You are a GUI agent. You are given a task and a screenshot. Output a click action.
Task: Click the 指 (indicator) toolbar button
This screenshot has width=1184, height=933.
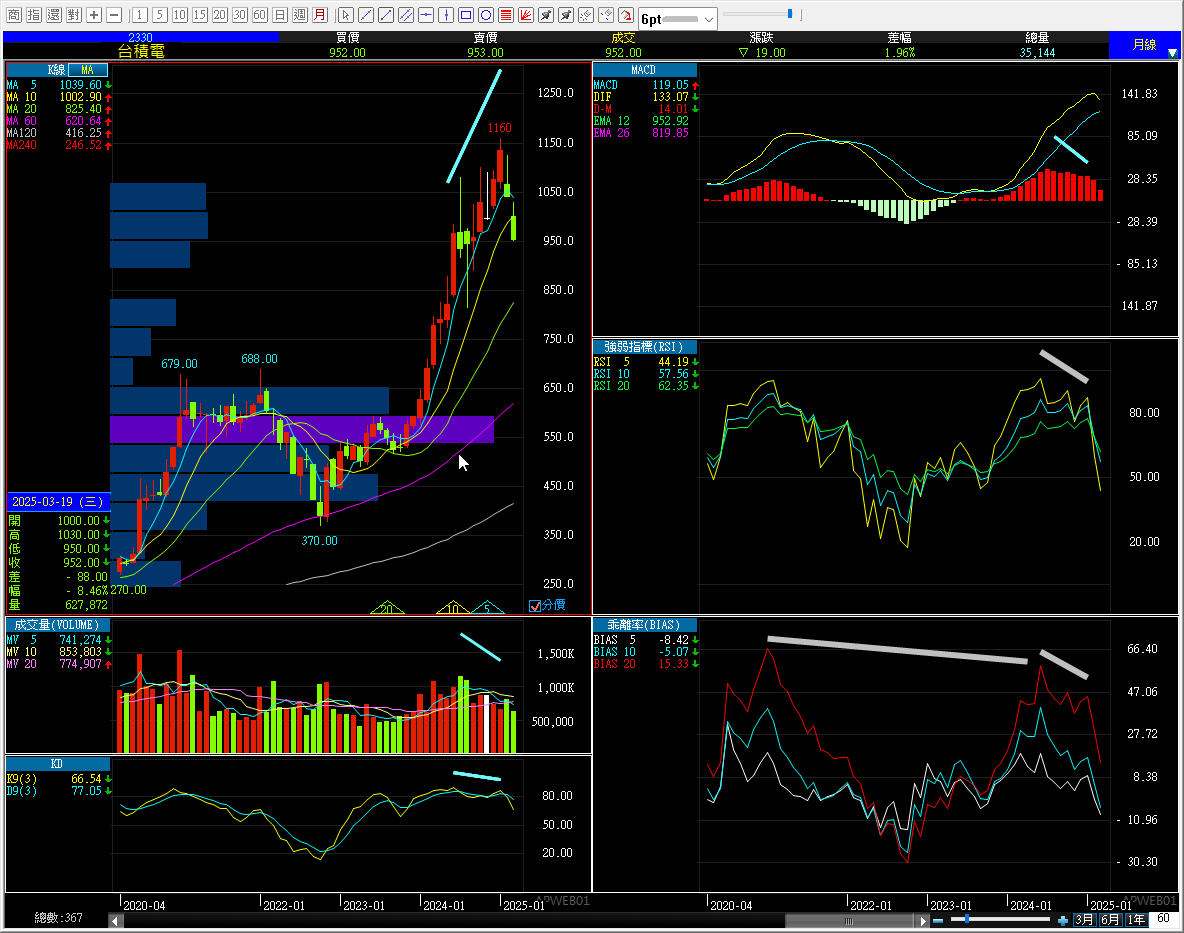[34, 14]
